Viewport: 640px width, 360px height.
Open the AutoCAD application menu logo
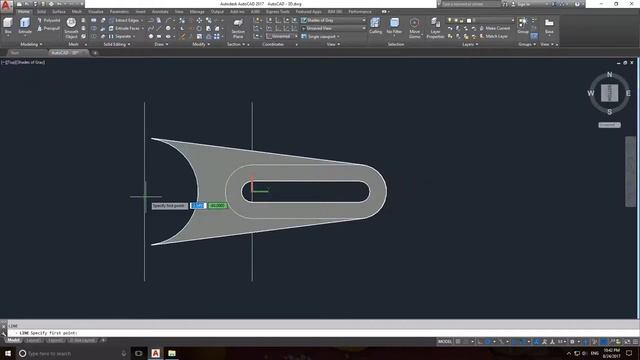6,5
